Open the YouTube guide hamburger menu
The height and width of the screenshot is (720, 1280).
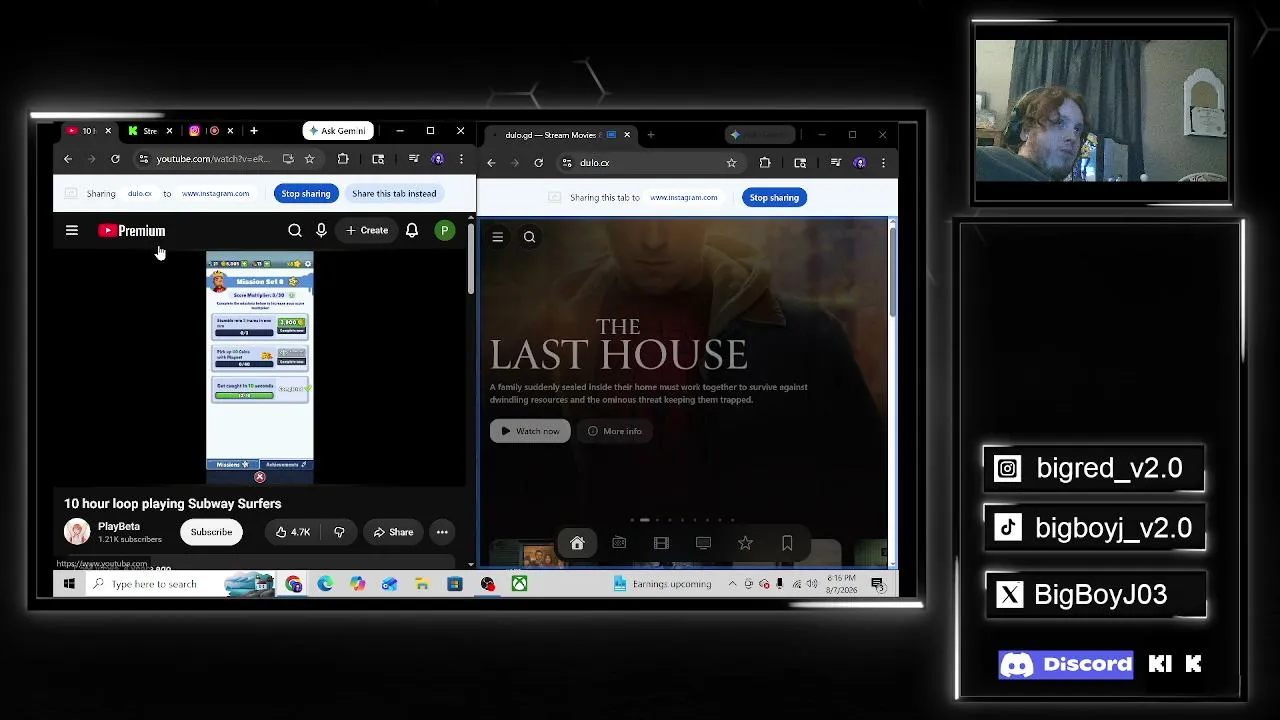[x=72, y=231]
